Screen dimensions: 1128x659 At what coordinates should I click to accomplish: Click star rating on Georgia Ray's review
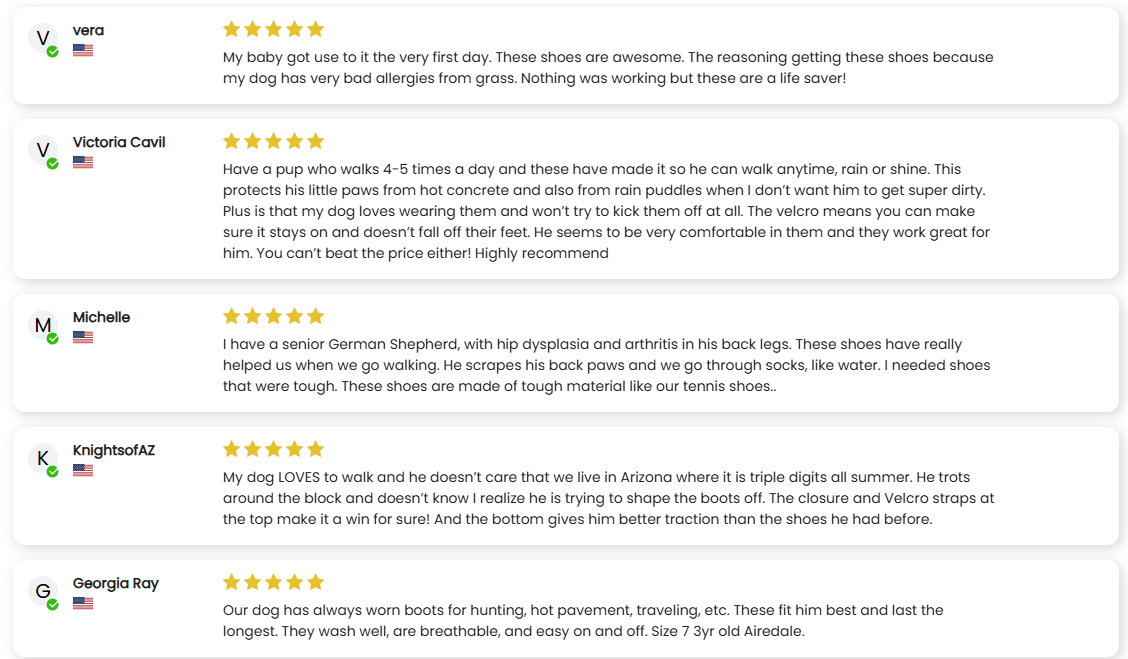[x=273, y=582]
